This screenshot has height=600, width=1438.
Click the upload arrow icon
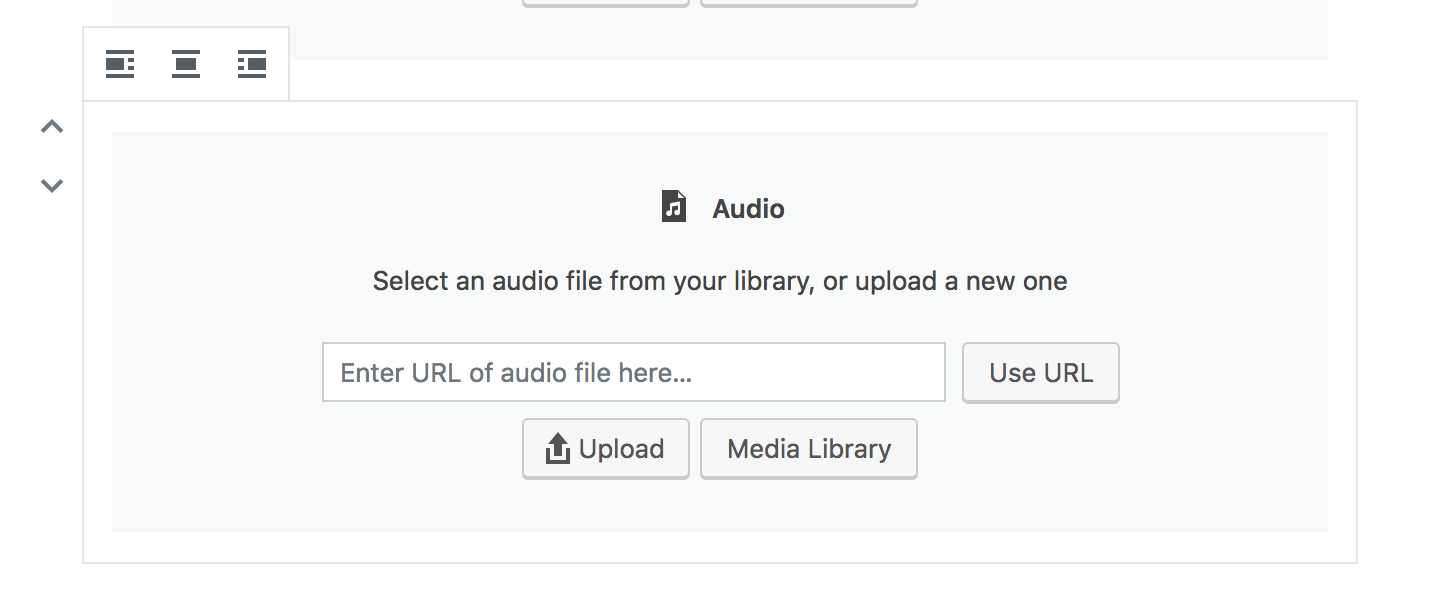click(557, 449)
